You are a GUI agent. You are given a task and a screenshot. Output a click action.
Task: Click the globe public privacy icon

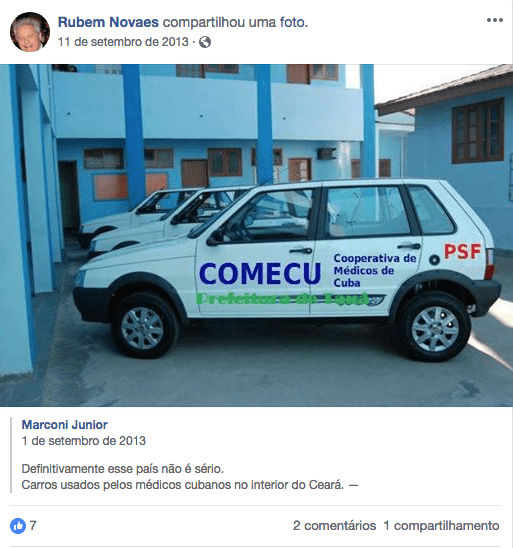pos(205,42)
